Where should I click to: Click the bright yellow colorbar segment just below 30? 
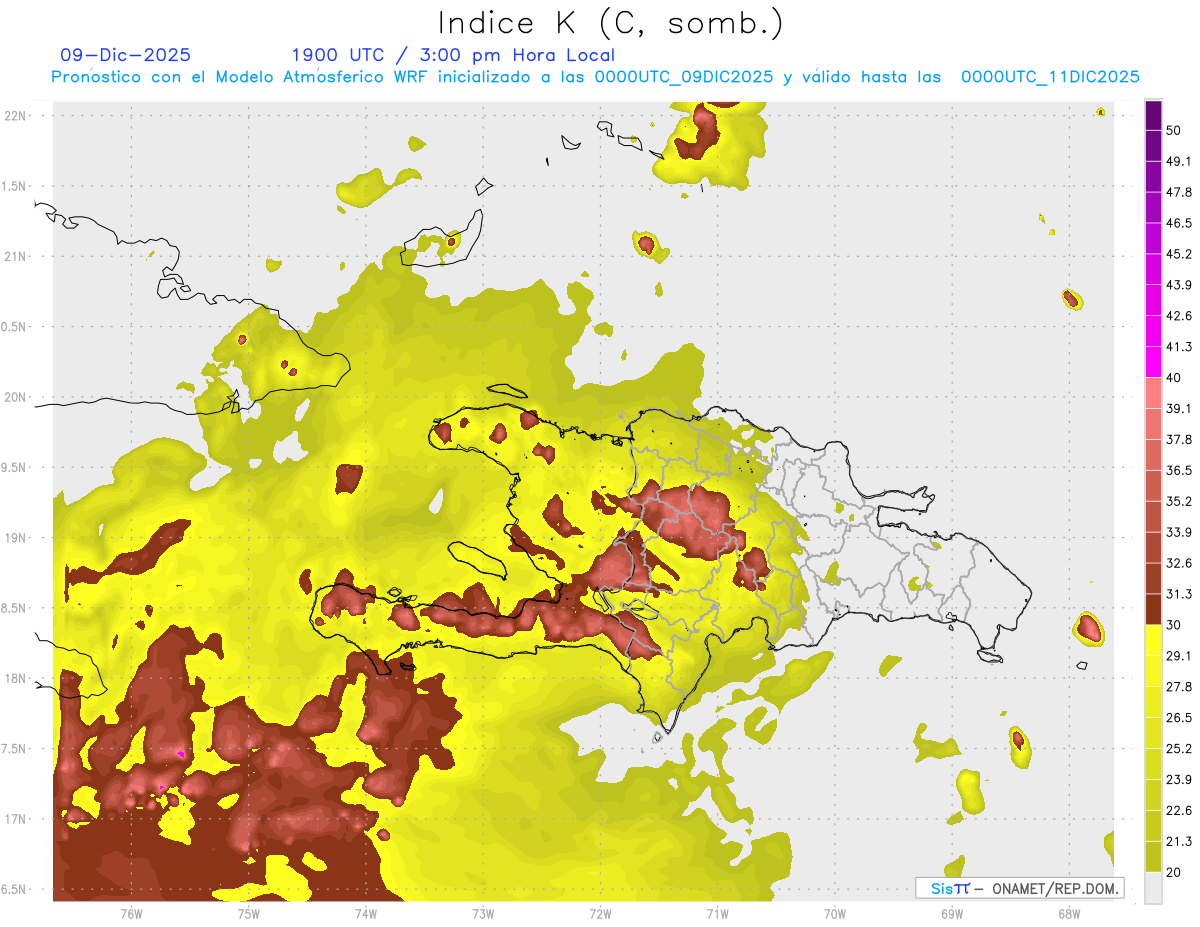[1154, 640]
